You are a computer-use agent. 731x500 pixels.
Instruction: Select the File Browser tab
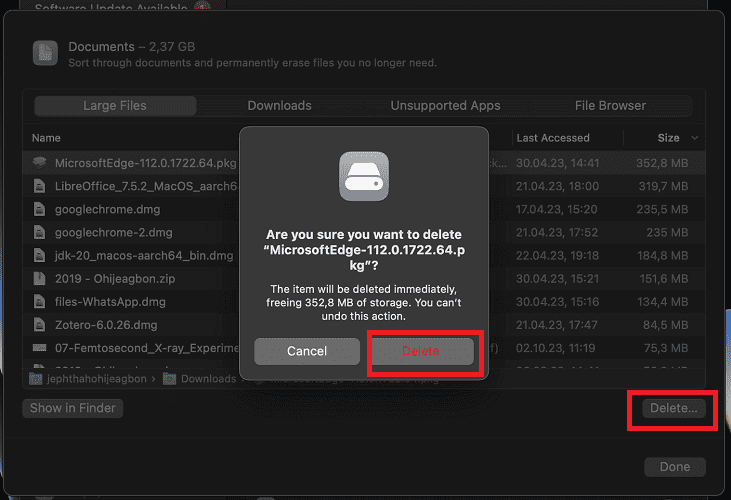[610, 106]
